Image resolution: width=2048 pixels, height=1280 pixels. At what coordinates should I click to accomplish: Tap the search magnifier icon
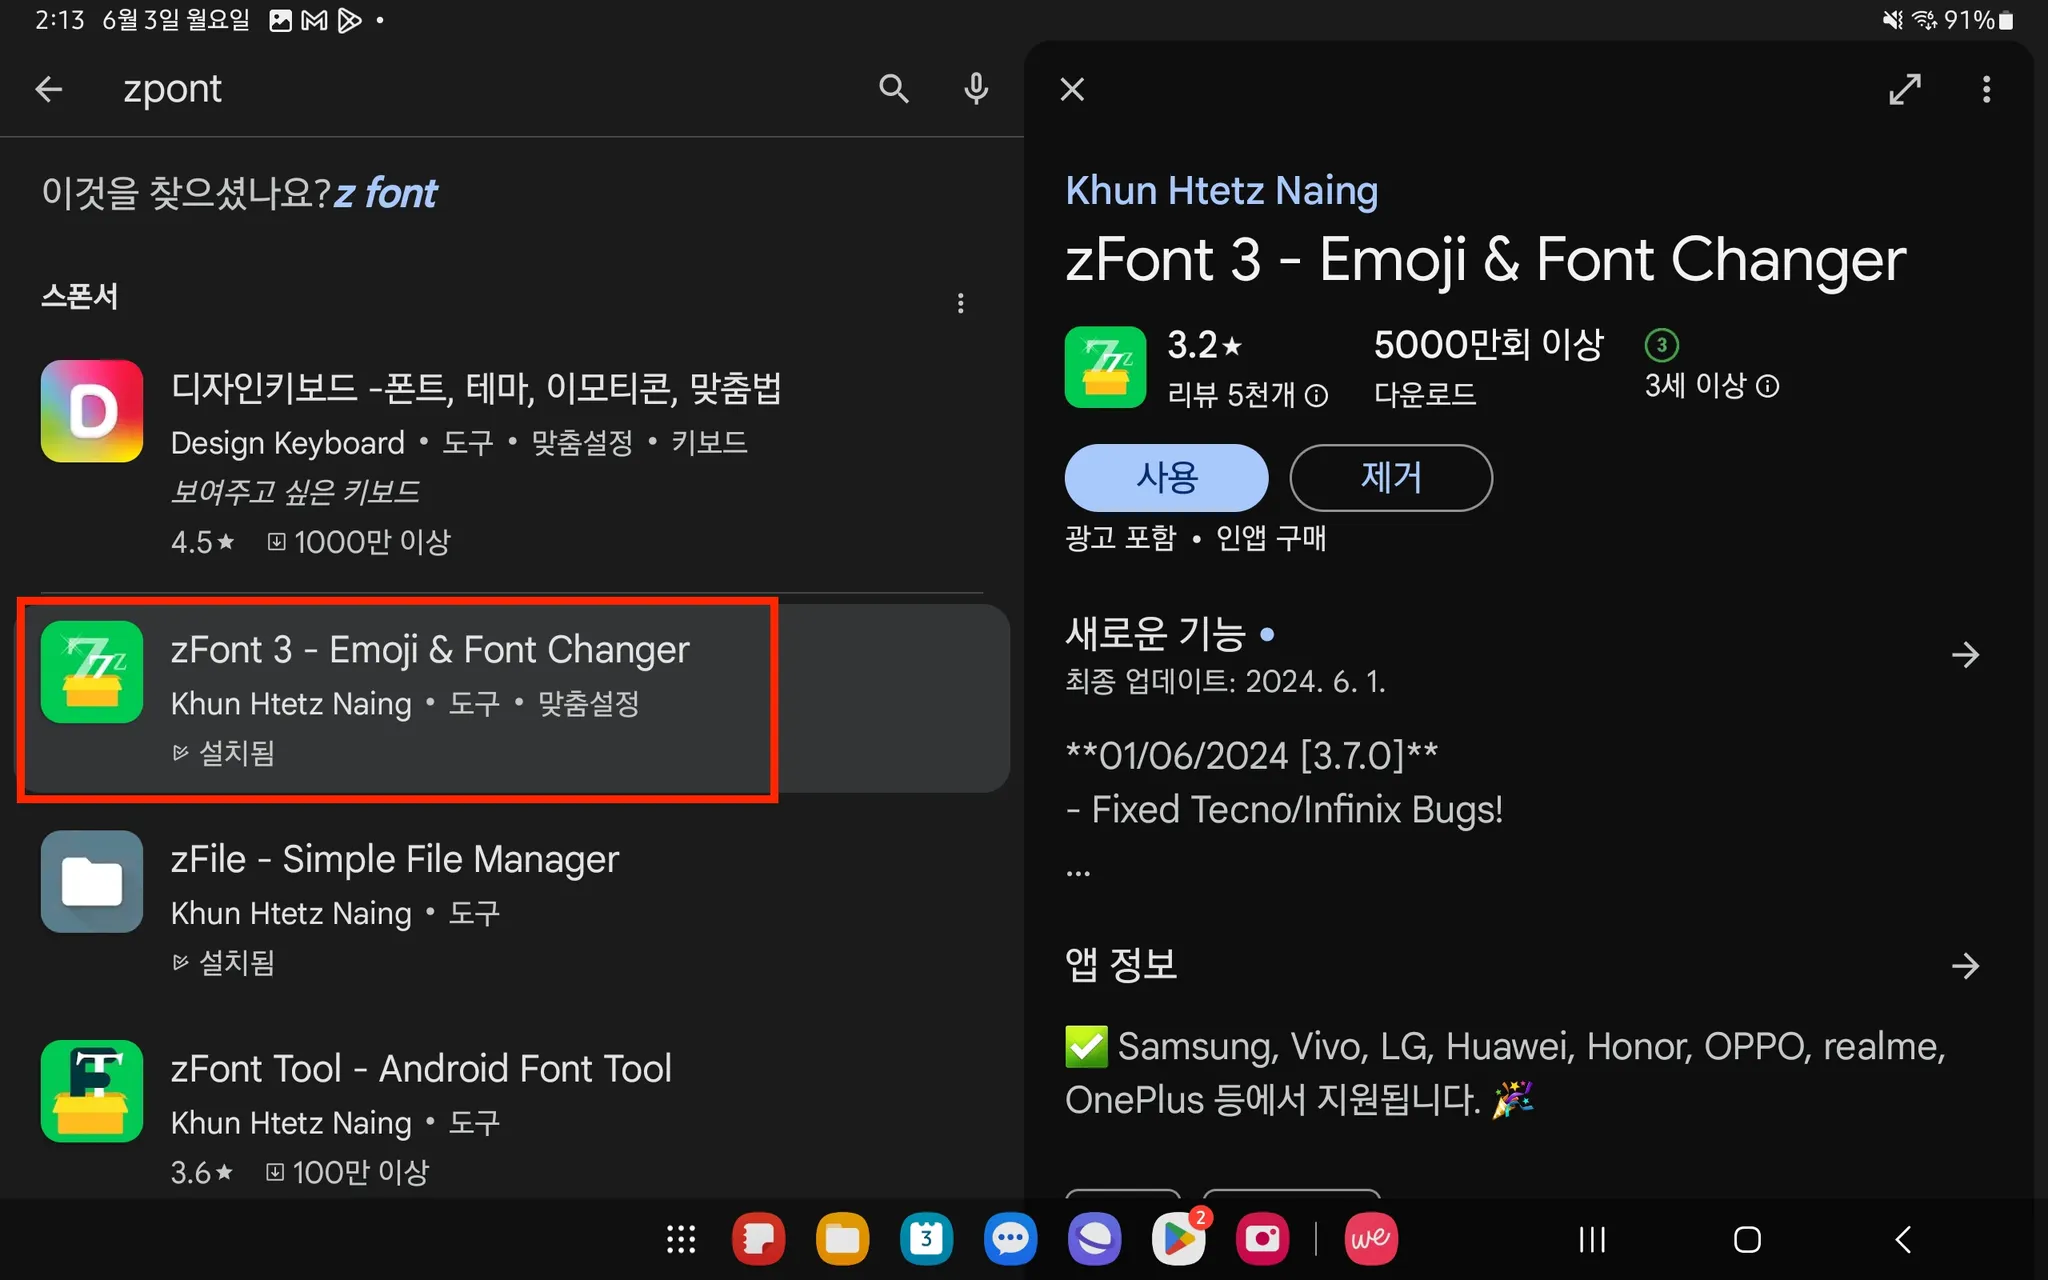pos(893,89)
